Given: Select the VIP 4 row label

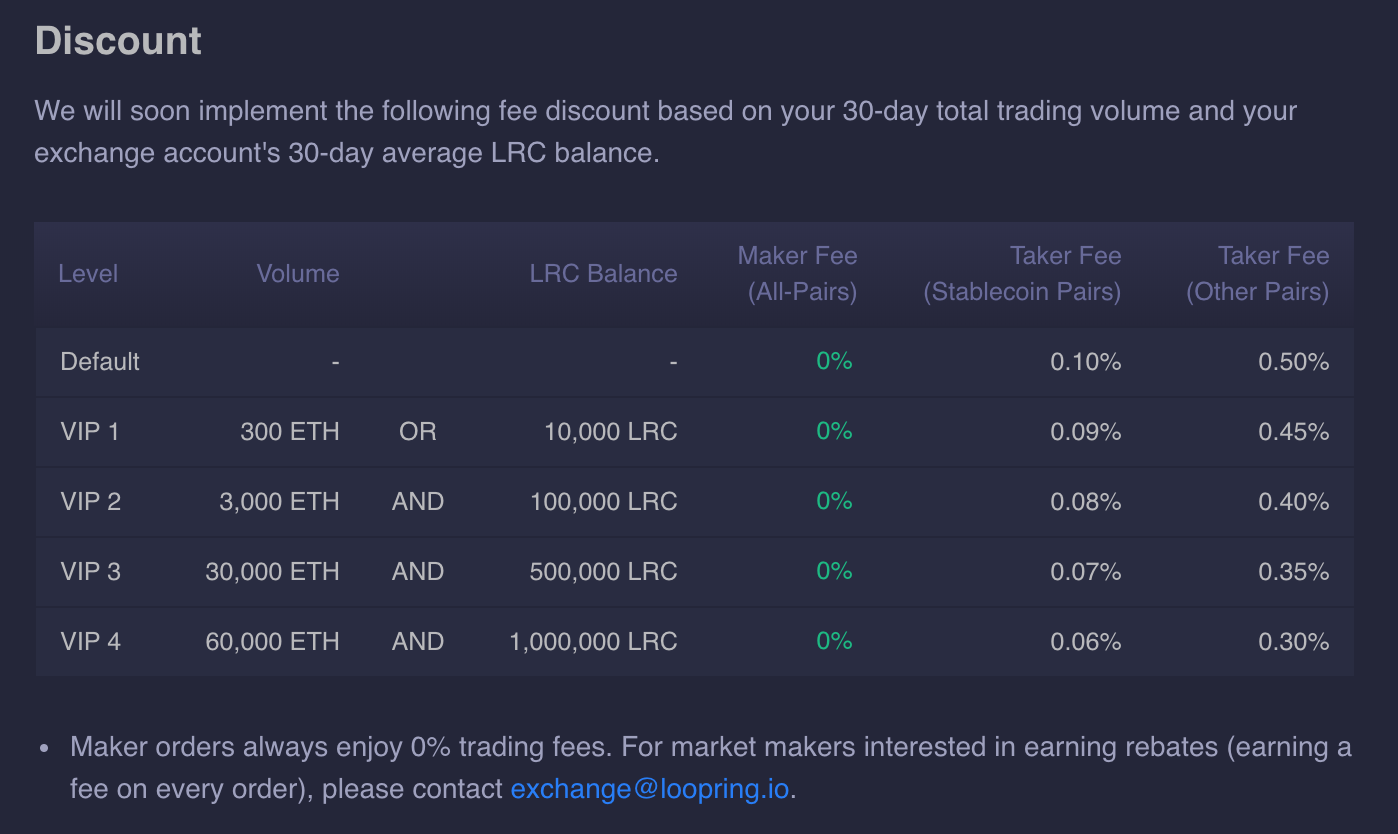Looking at the screenshot, I should pyautogui.click(x=91, y=642).
